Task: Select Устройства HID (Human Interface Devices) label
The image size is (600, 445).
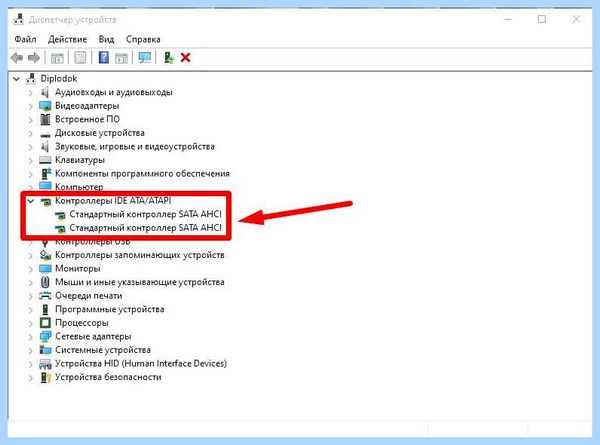Action: (x=141, y=363)
